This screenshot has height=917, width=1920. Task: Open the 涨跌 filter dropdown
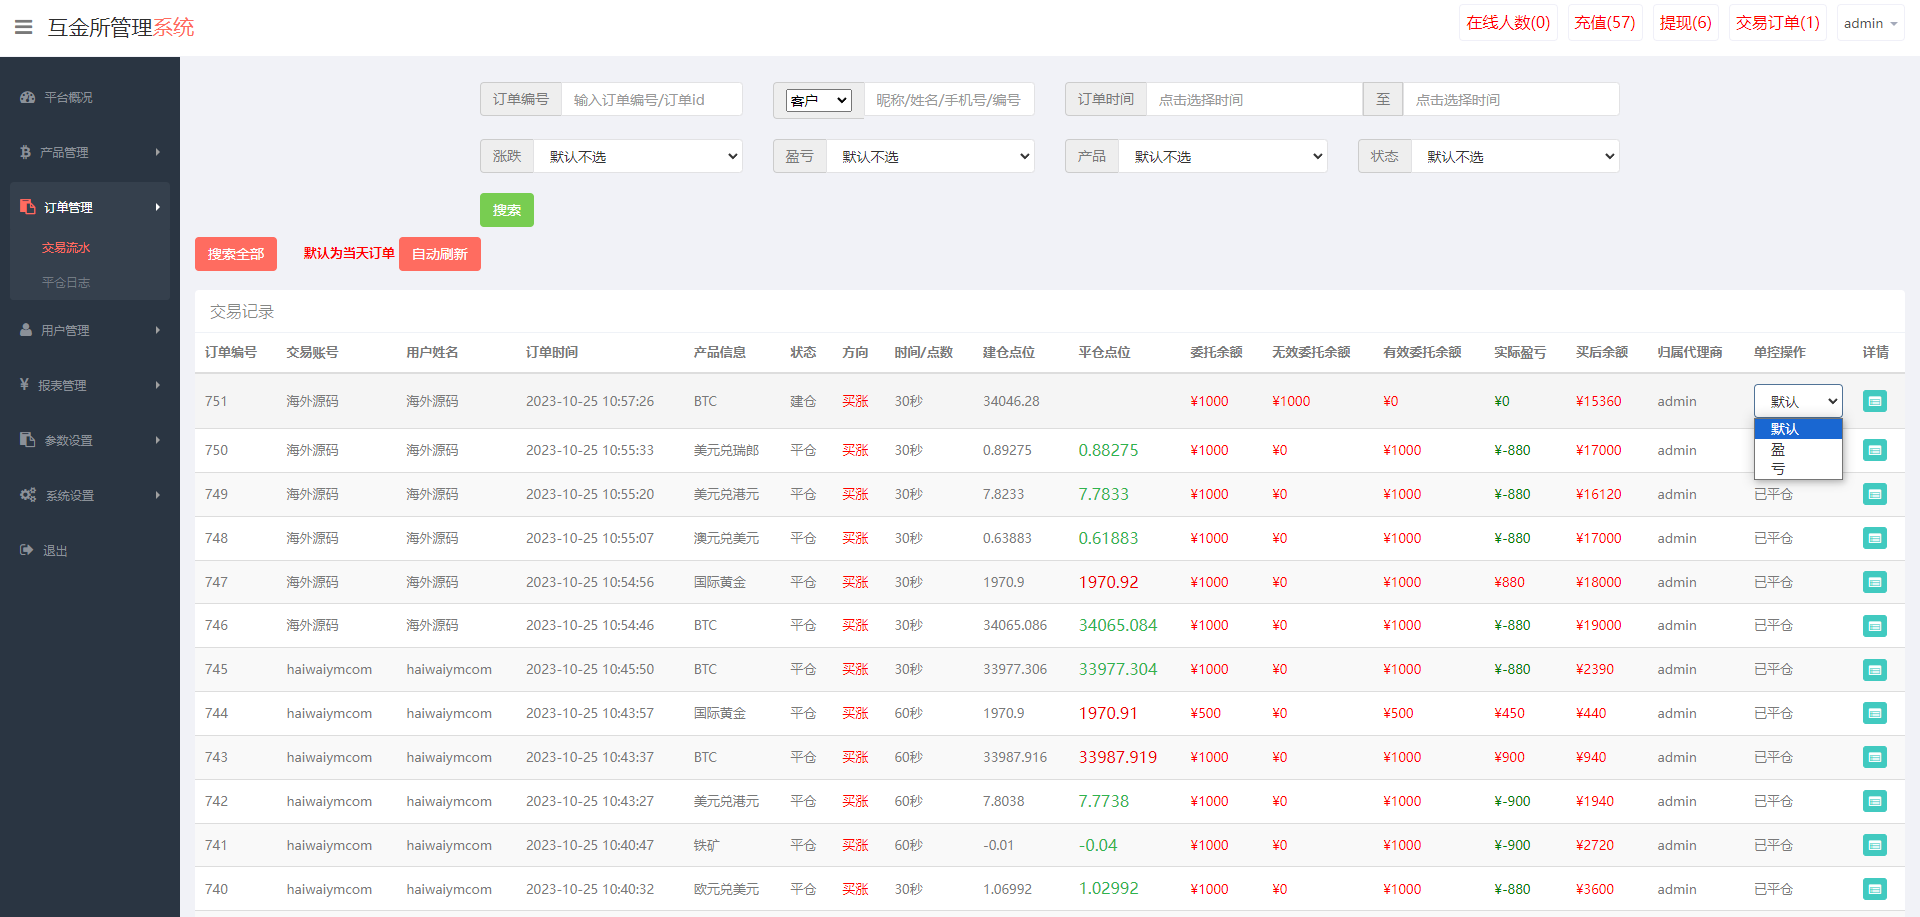[x=639, y=156]
